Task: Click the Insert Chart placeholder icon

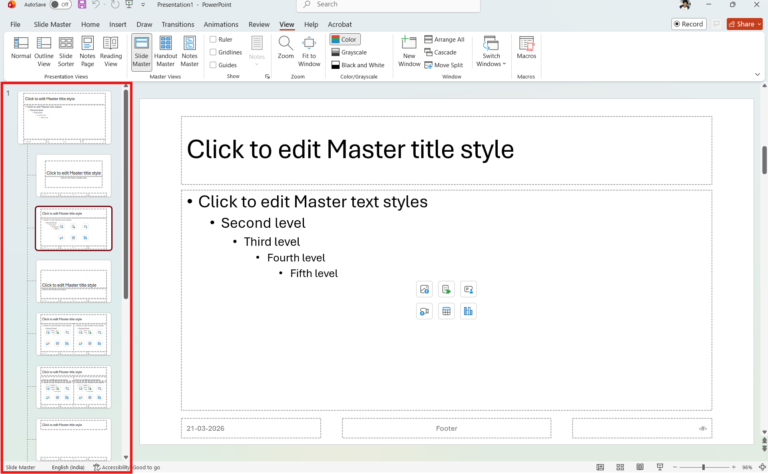Action: coord(468,311)
